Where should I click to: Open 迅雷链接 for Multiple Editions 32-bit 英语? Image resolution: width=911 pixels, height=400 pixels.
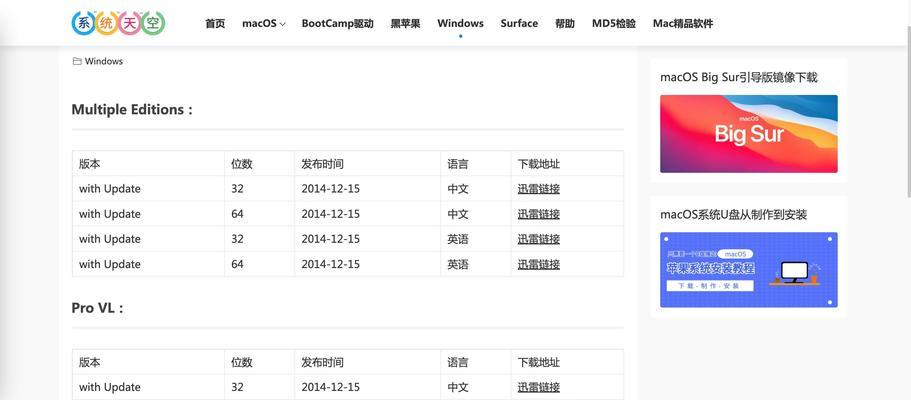click(539, 239)
